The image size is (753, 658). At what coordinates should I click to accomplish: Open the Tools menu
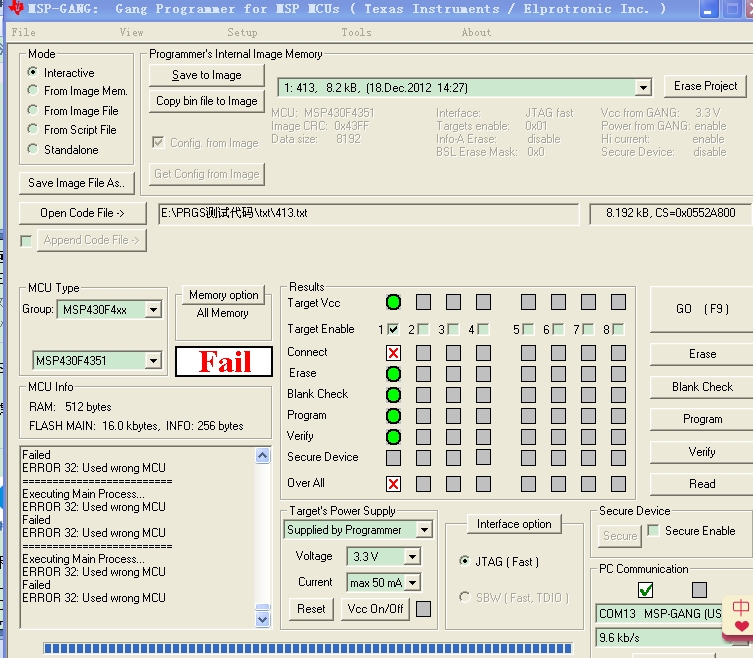point(356,32)
